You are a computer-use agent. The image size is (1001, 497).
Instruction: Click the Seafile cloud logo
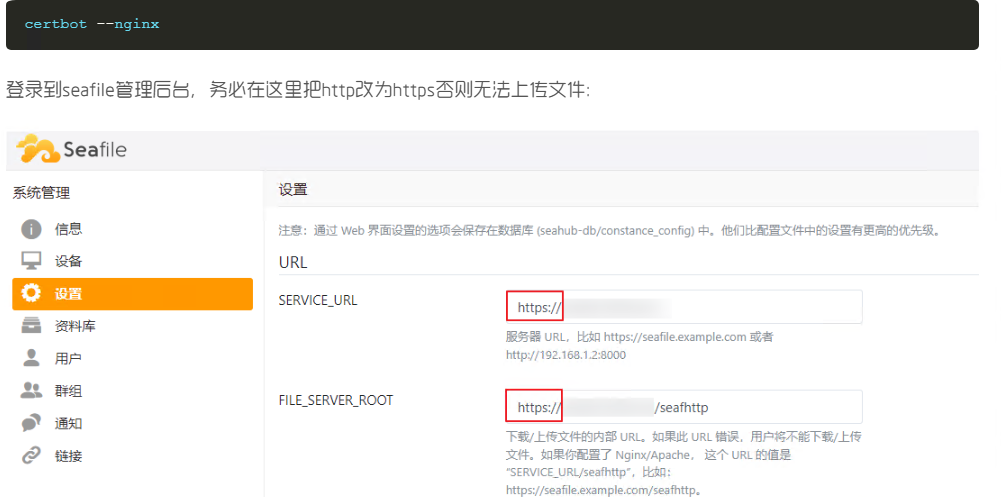tap(38, 149)
